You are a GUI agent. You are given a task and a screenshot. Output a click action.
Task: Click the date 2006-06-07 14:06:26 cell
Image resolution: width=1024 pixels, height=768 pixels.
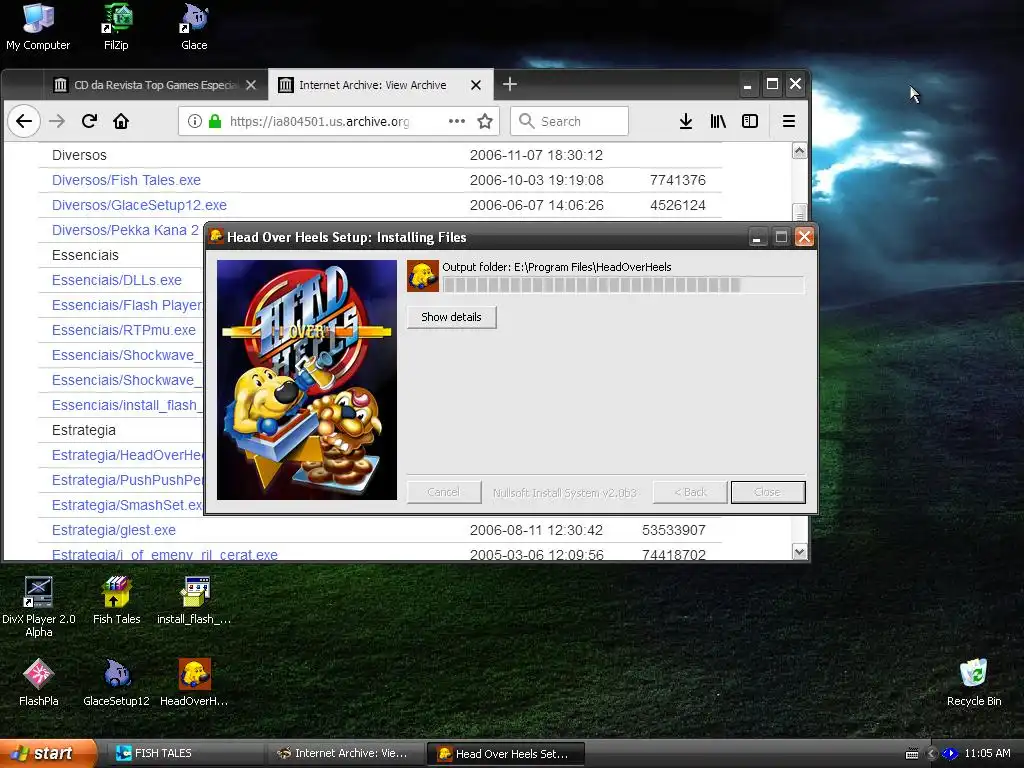[537, 205]
